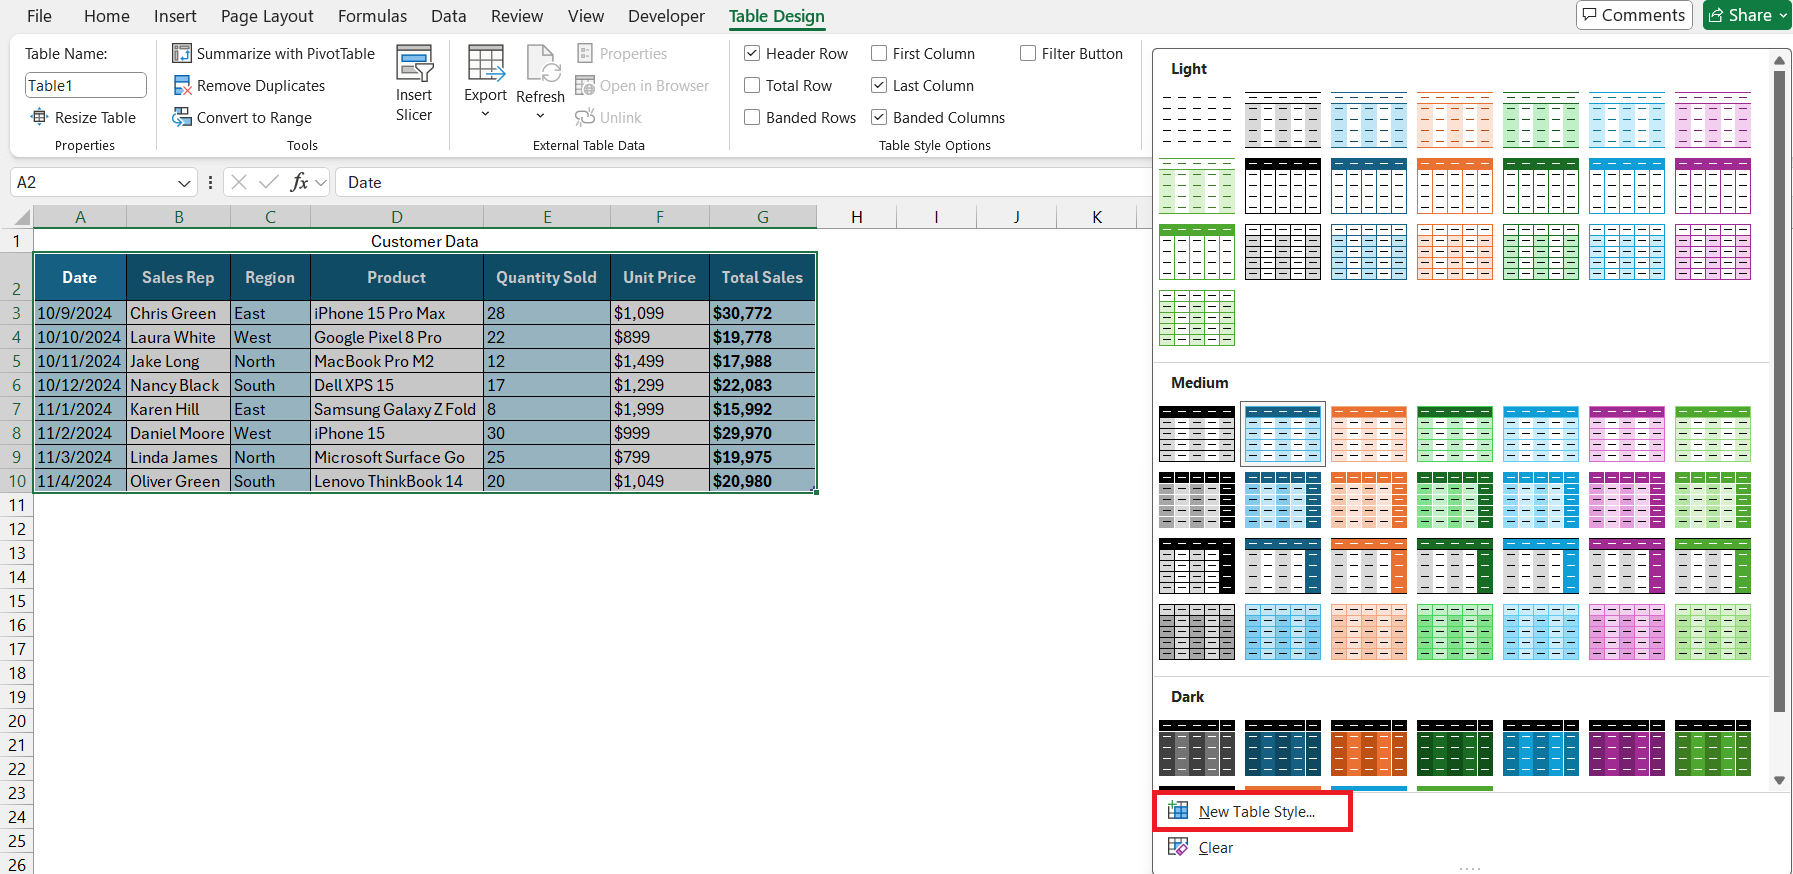The height and width of the screenshot is (874, 1793).
Task: Click the formula bar confirm checkmark
Action: 268,182
